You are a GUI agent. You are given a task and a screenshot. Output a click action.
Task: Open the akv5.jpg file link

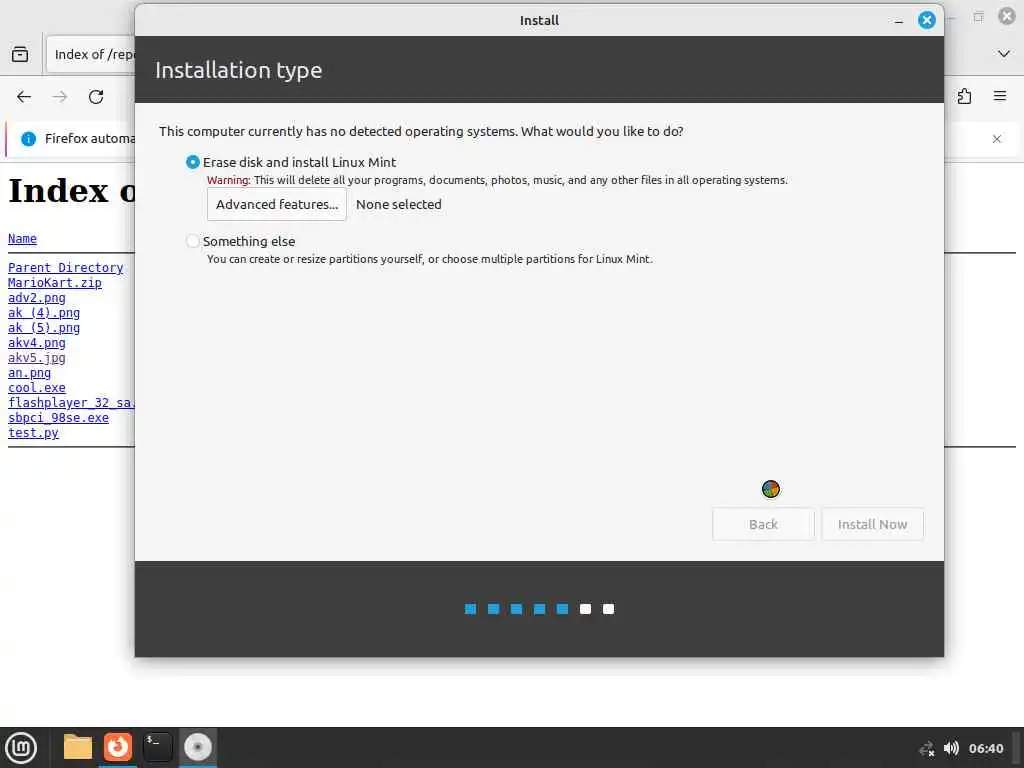pyautogui.click(x=37, y=358)
